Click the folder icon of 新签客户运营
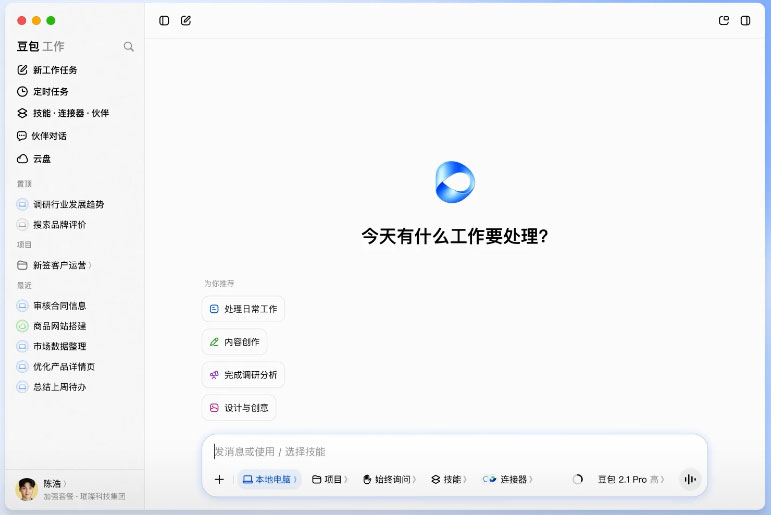771x515 pixels. [22, 265]
